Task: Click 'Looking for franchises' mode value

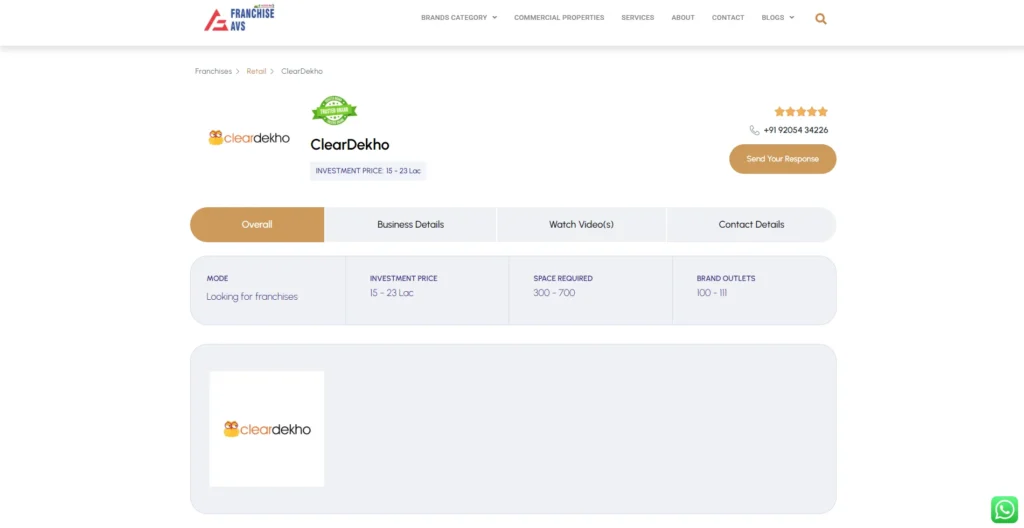Action: click(x=252, y=297)
